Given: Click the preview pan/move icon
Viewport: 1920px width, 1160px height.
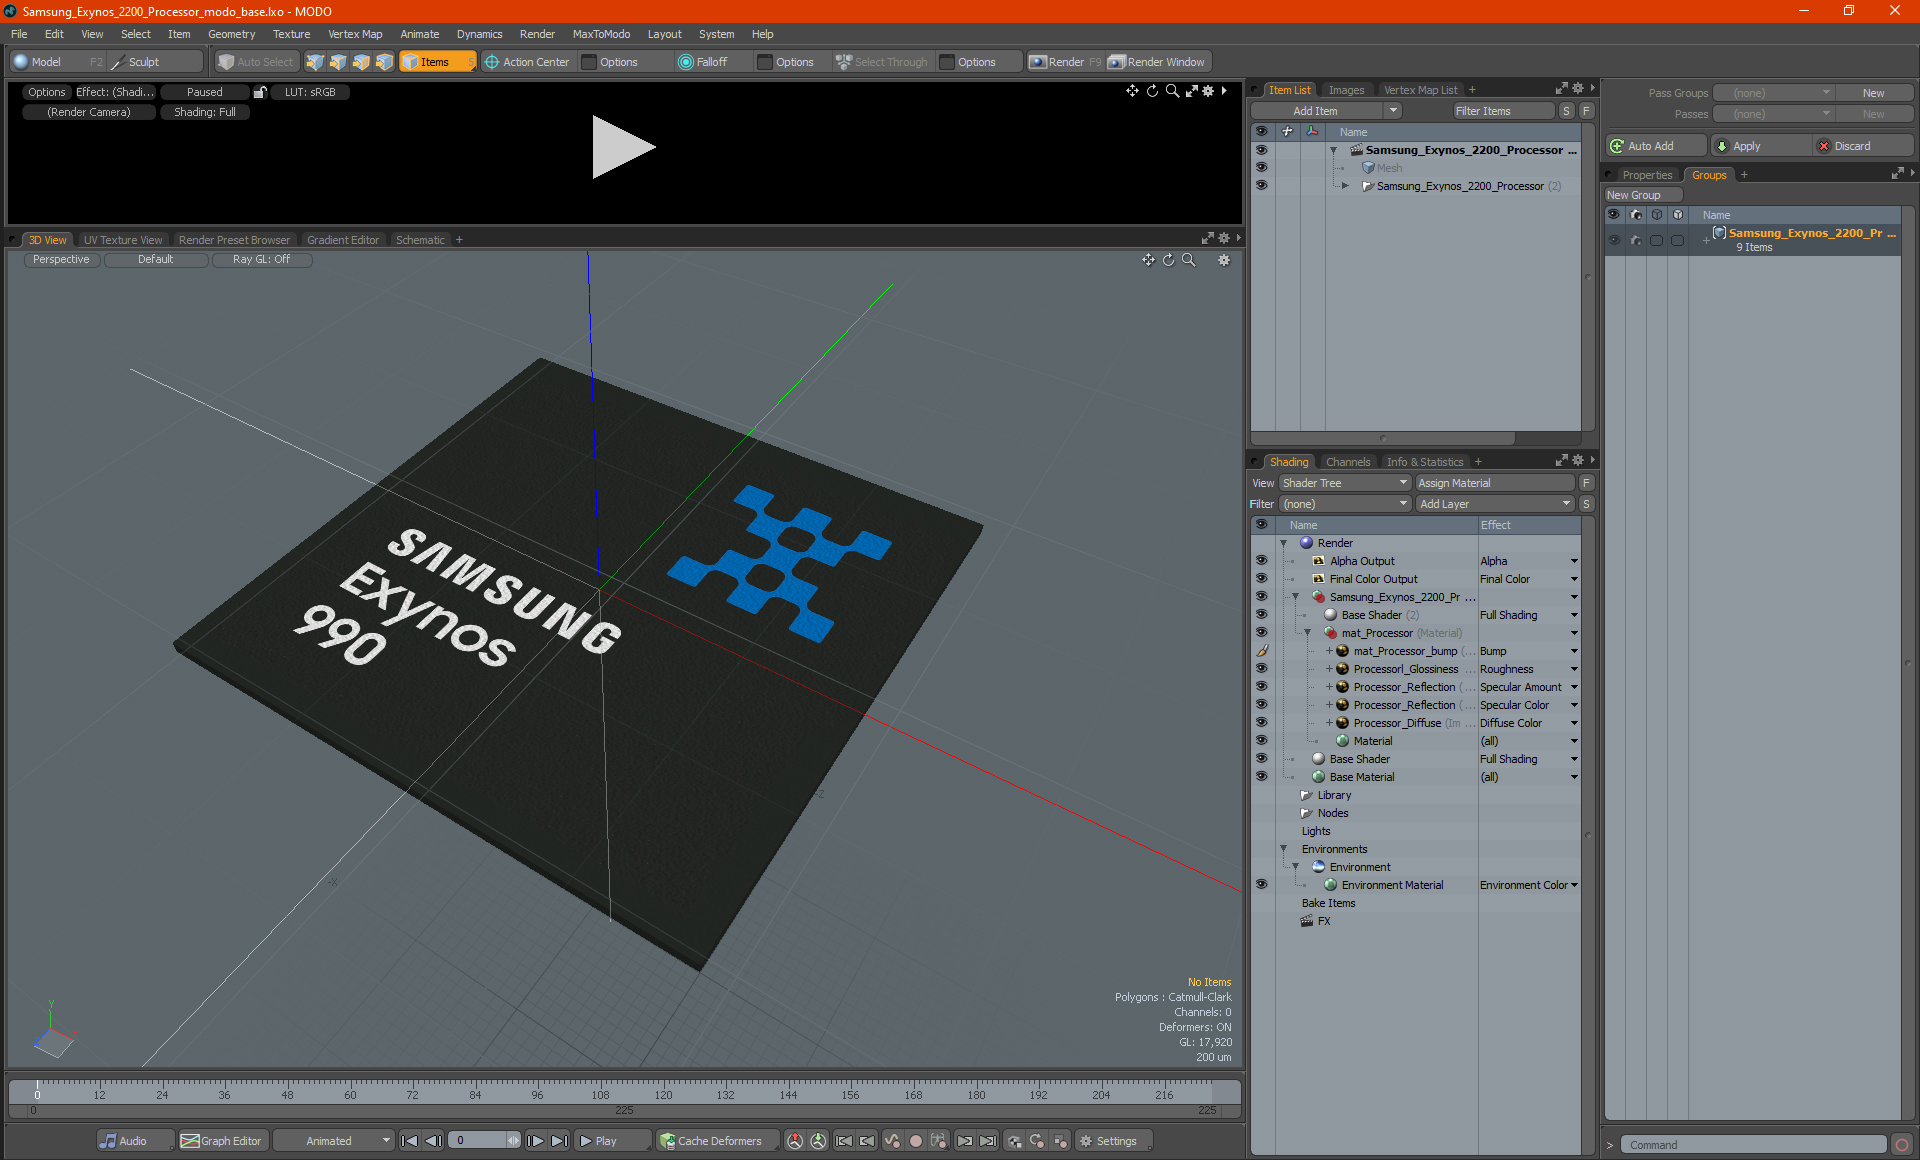Looking at the screenshot, I should pos(1132,91).
